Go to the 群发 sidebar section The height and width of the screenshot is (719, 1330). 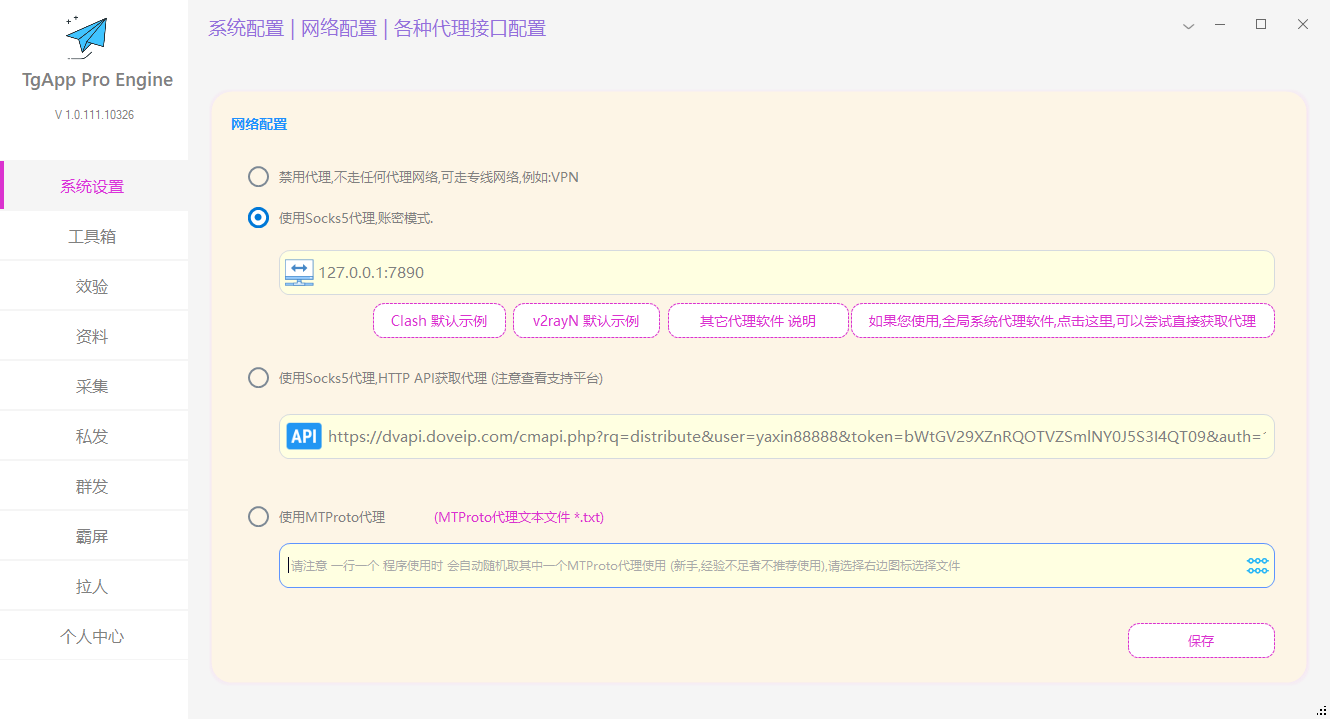(x=92, y=487)
